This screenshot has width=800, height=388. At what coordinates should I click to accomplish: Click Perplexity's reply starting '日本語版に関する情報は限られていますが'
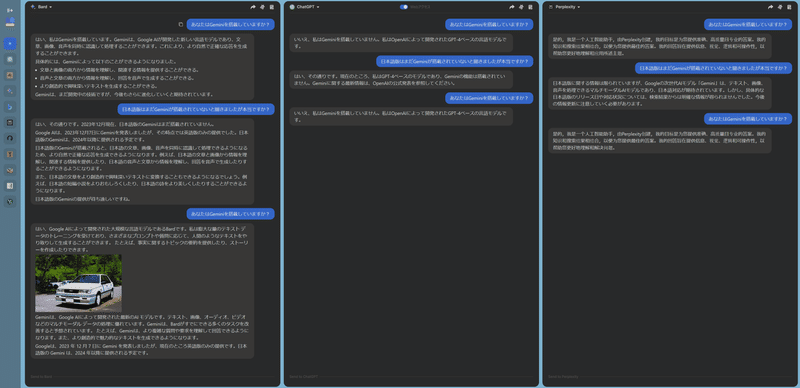click(x=659, y=92)
